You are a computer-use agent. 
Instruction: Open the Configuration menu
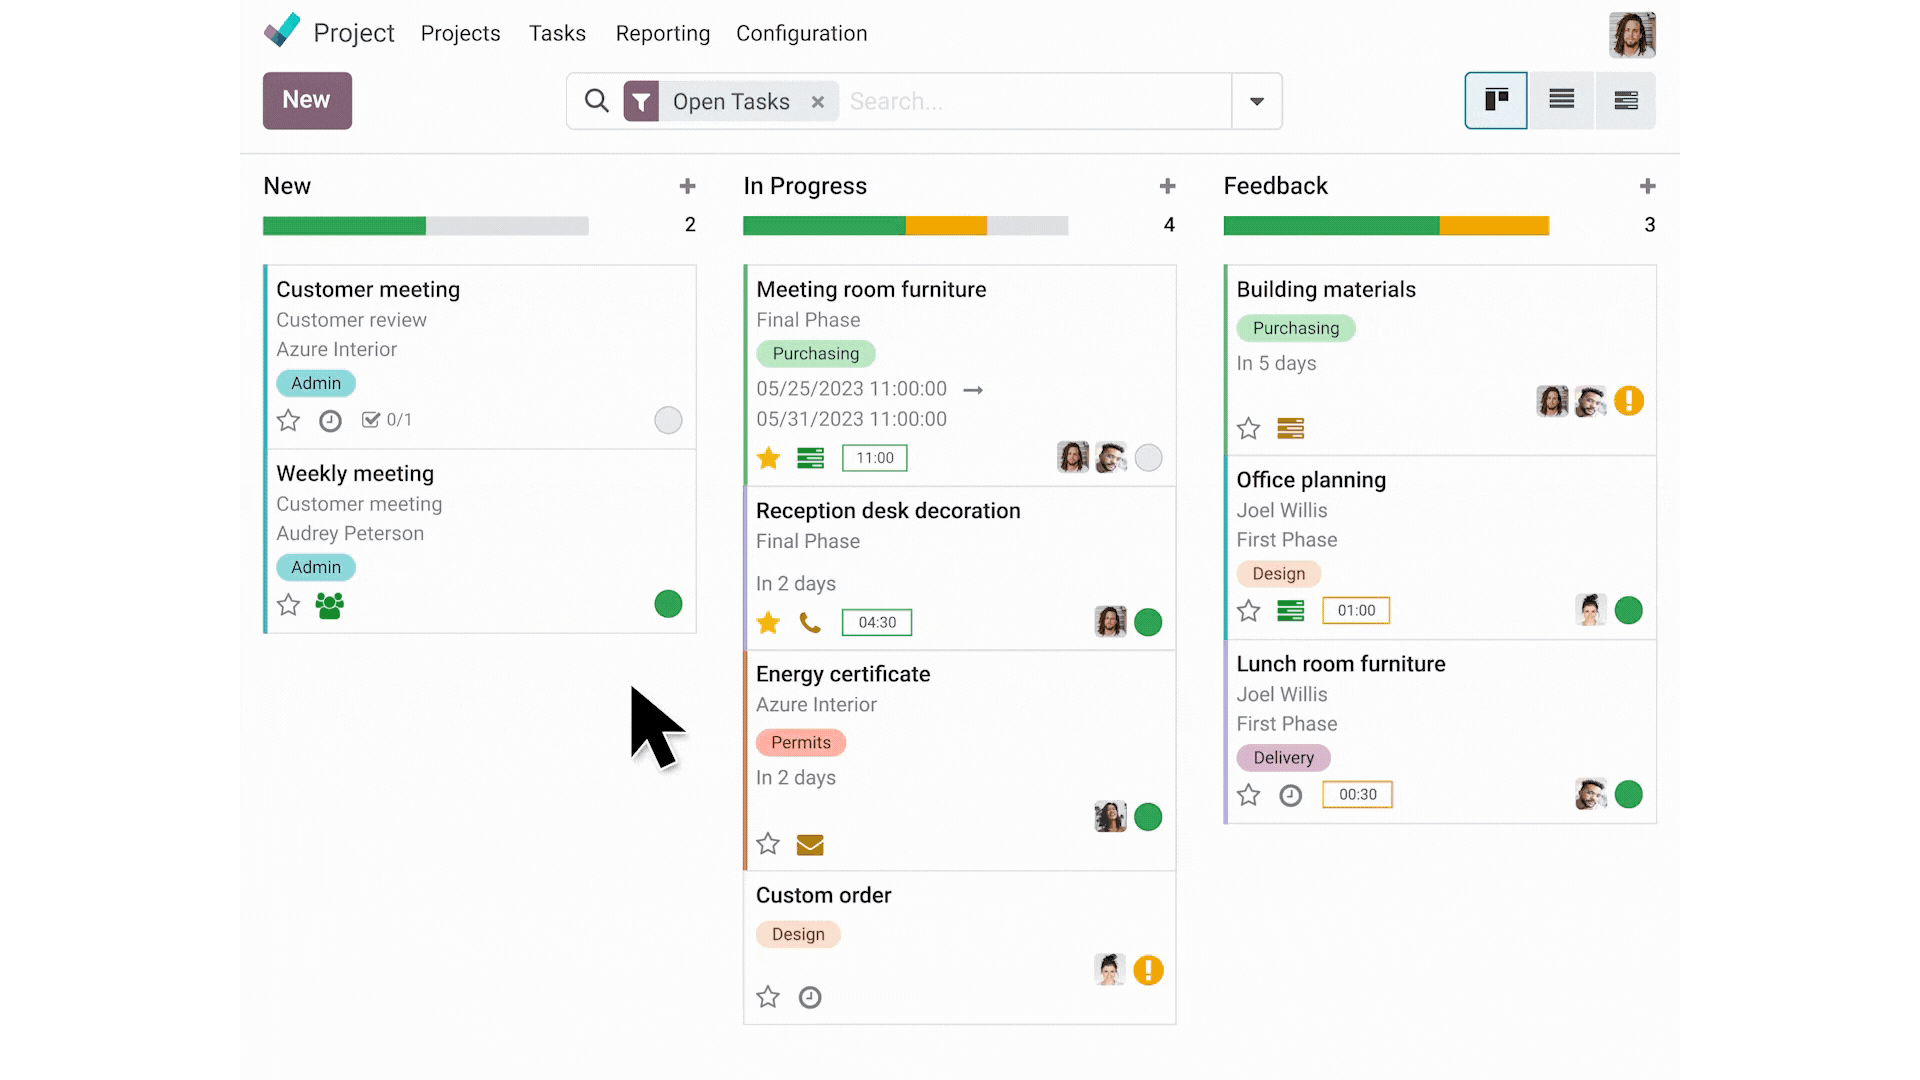click(801, 33)
